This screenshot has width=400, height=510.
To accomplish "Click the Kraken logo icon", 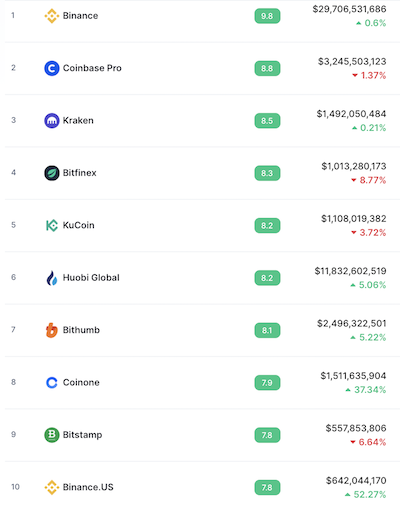I will click(52, 121).
